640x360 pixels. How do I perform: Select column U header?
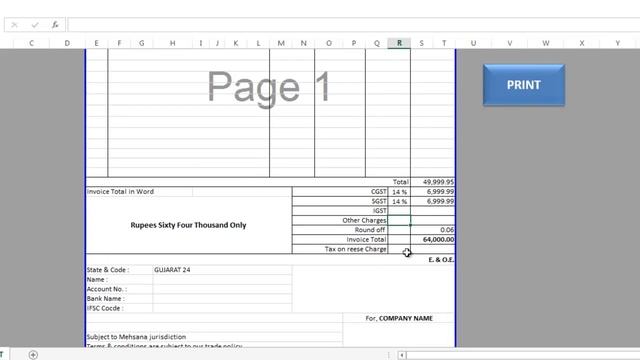pyautogui.click(x=473, y=43)
